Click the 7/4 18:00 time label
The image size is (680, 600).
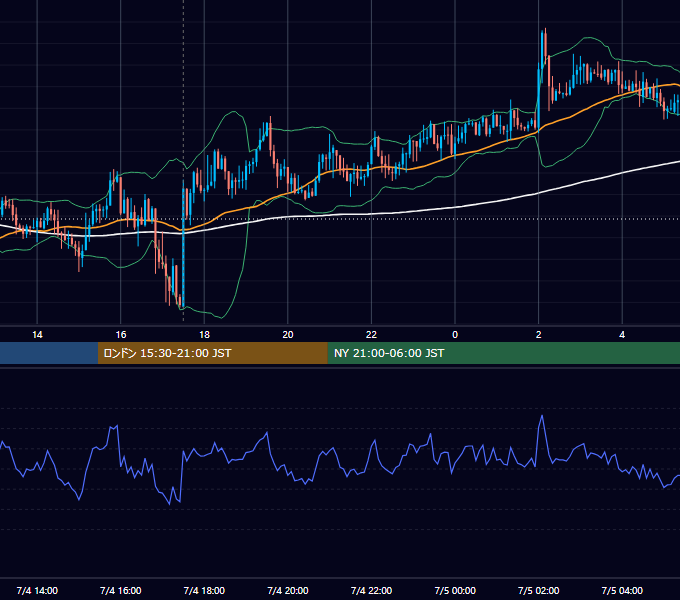[x=204, y=590]
